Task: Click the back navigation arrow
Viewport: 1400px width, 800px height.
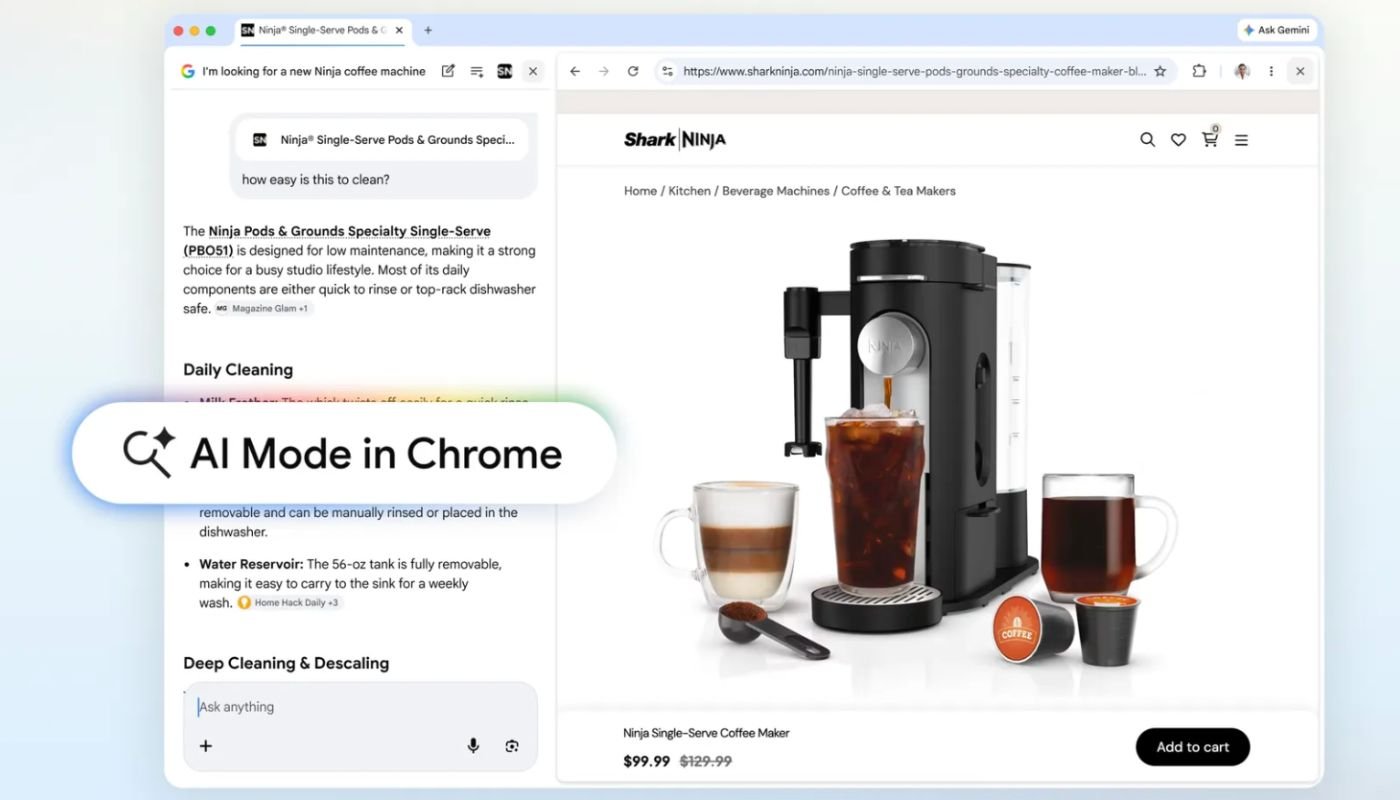Action: point(574,71)
